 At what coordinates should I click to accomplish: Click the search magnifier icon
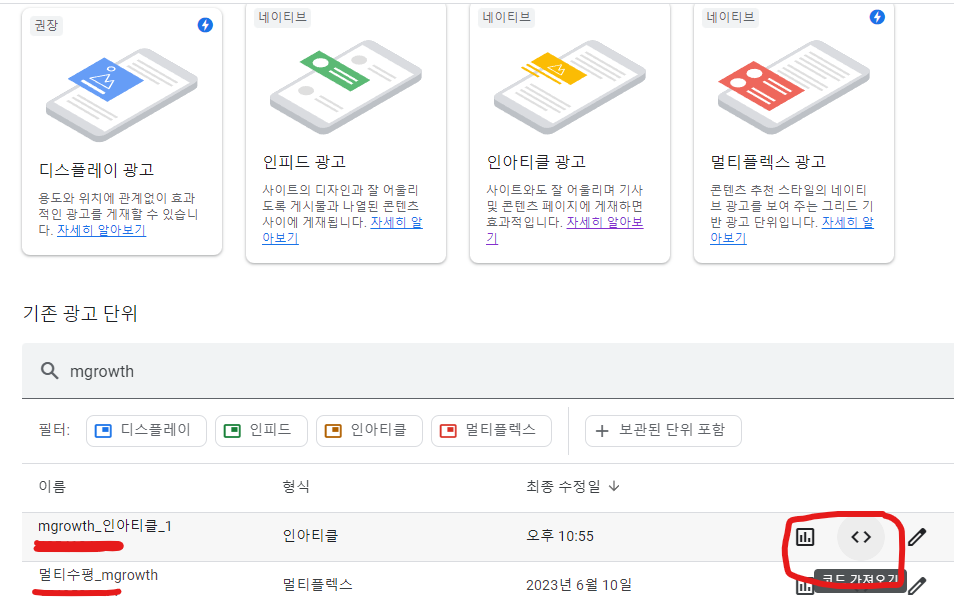pos(50,370)
